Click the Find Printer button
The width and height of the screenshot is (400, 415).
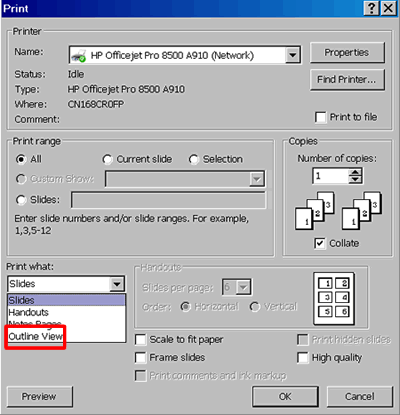tap(347, 80)
